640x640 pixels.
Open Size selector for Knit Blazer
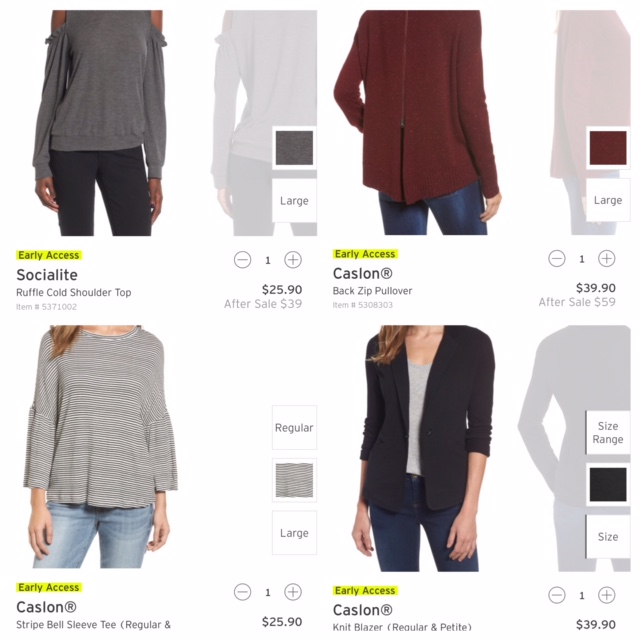coord(608,537)
